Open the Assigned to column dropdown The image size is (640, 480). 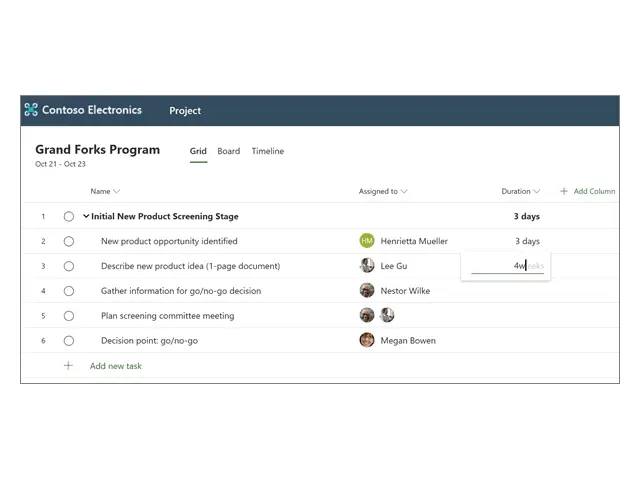point(404,191)
